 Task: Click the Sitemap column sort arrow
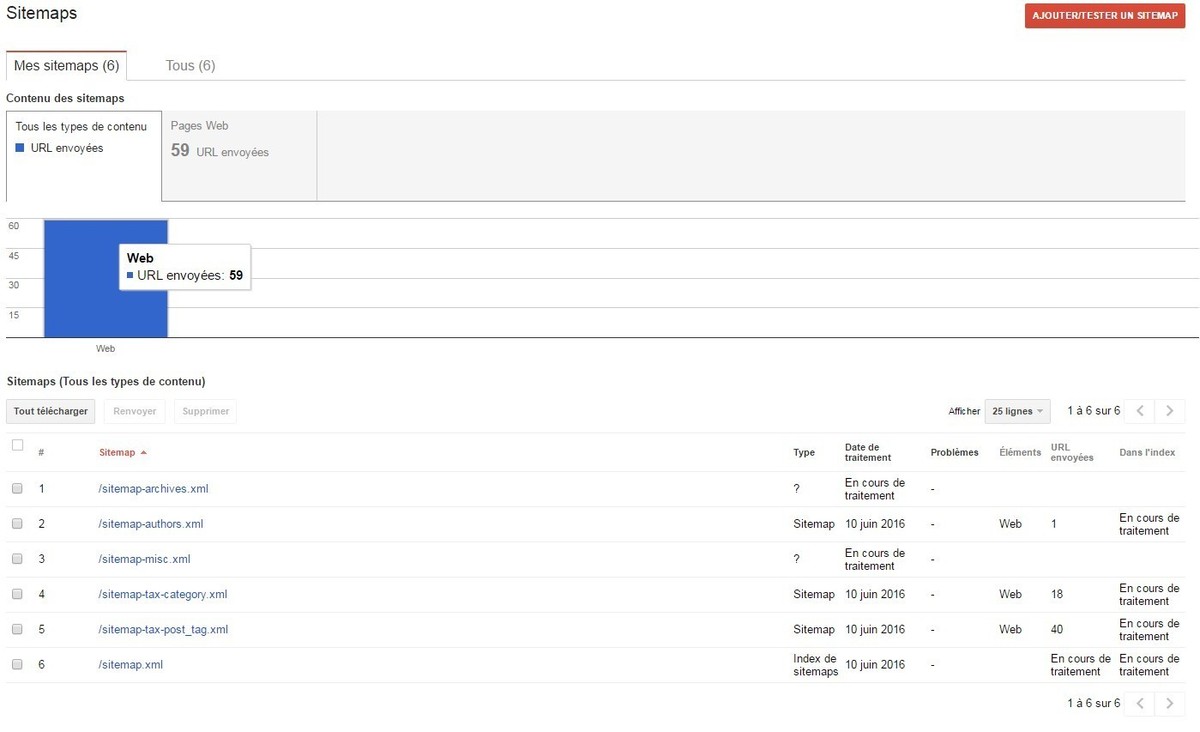pyautogui.click(x=144, y=453)
